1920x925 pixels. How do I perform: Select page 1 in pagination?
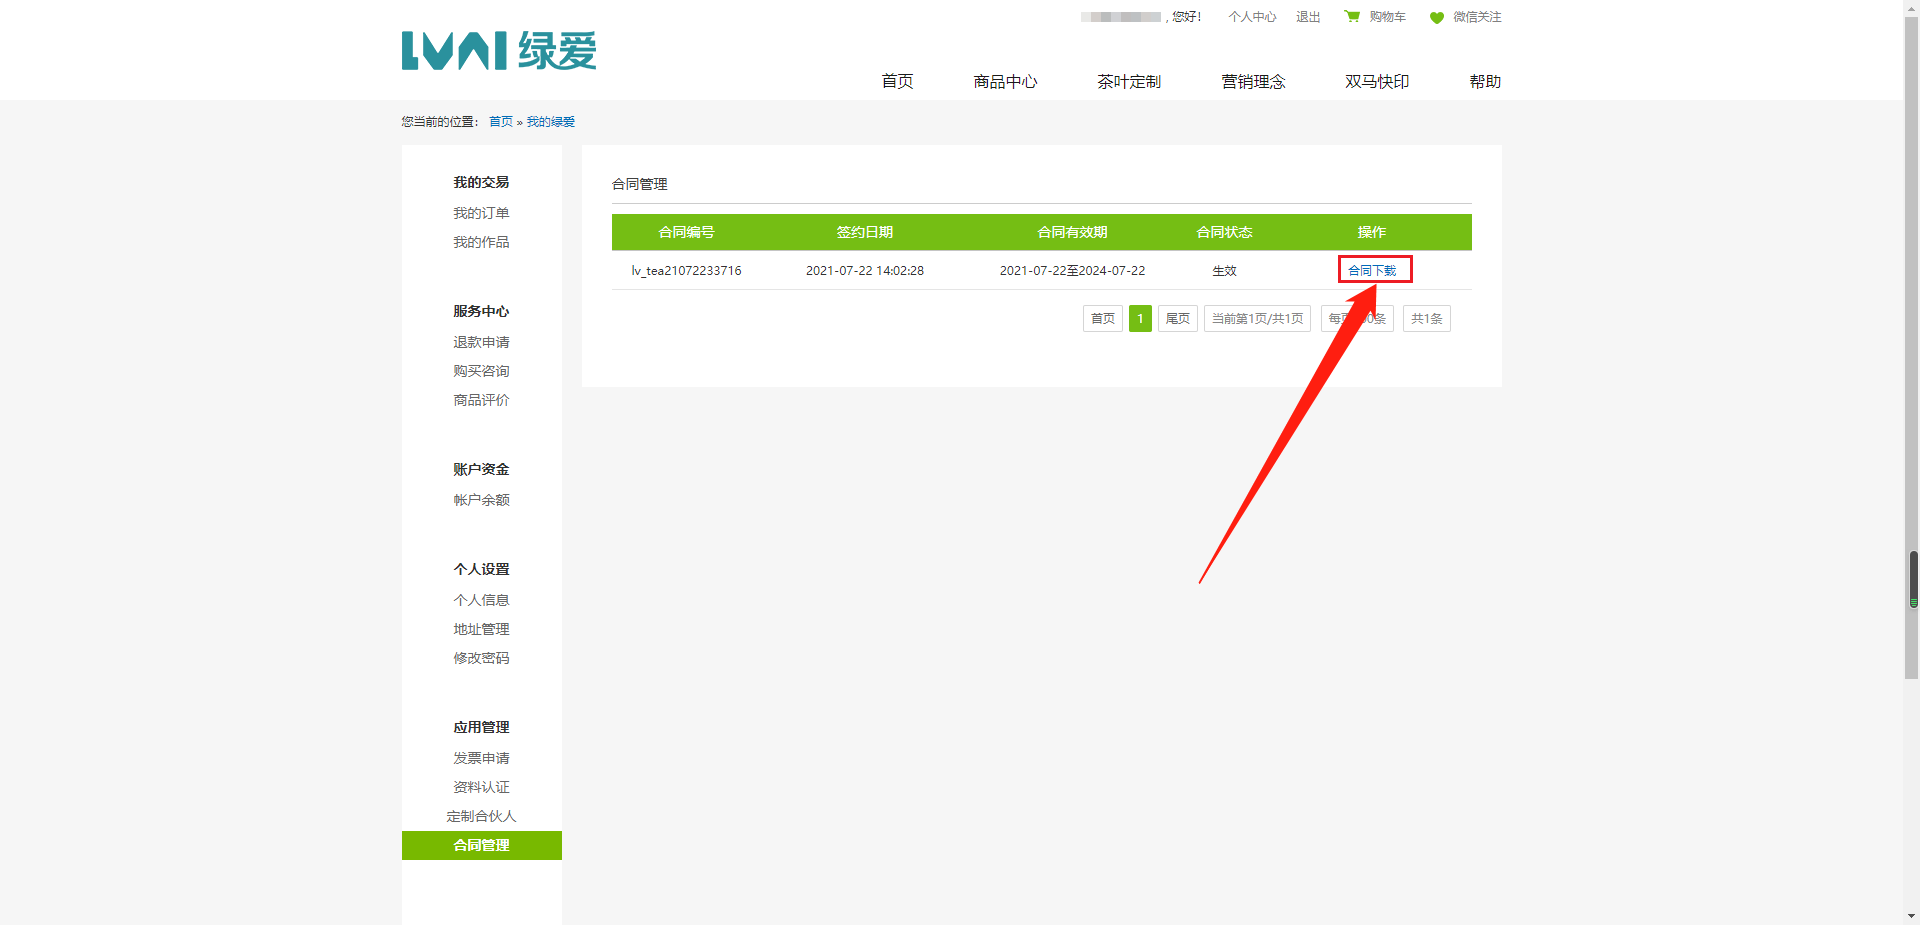[1140, 319]
